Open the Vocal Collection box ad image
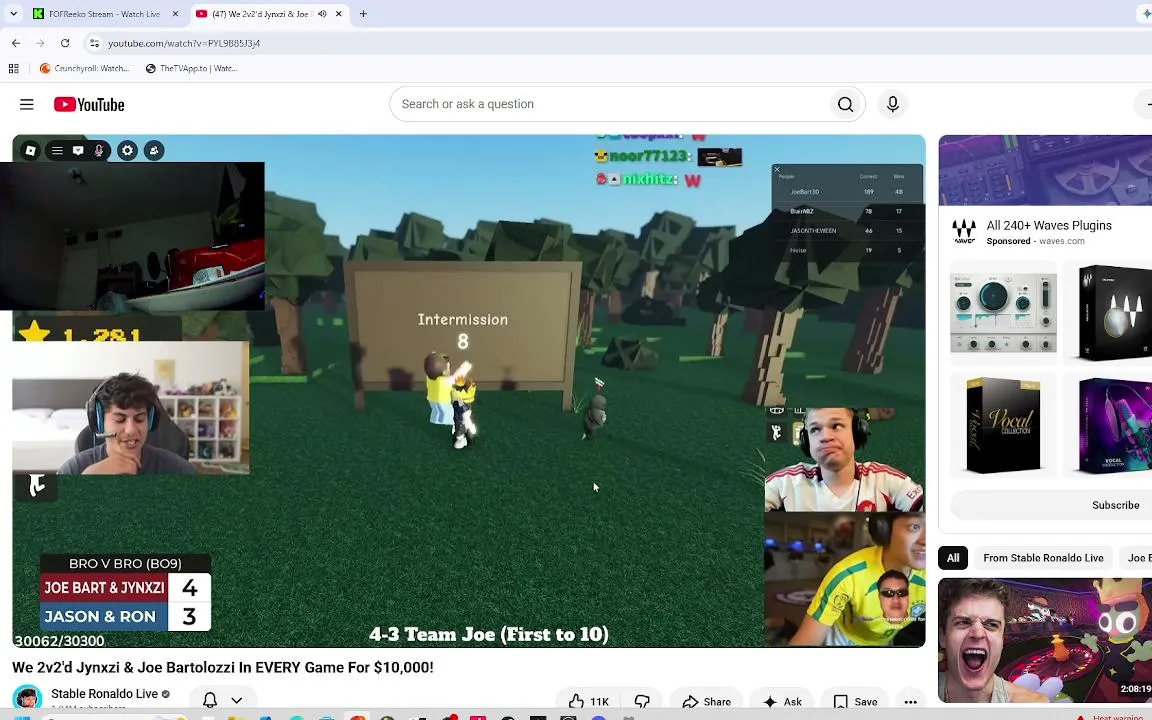The image size is (1152, 720). click(x=1003, y=425)
